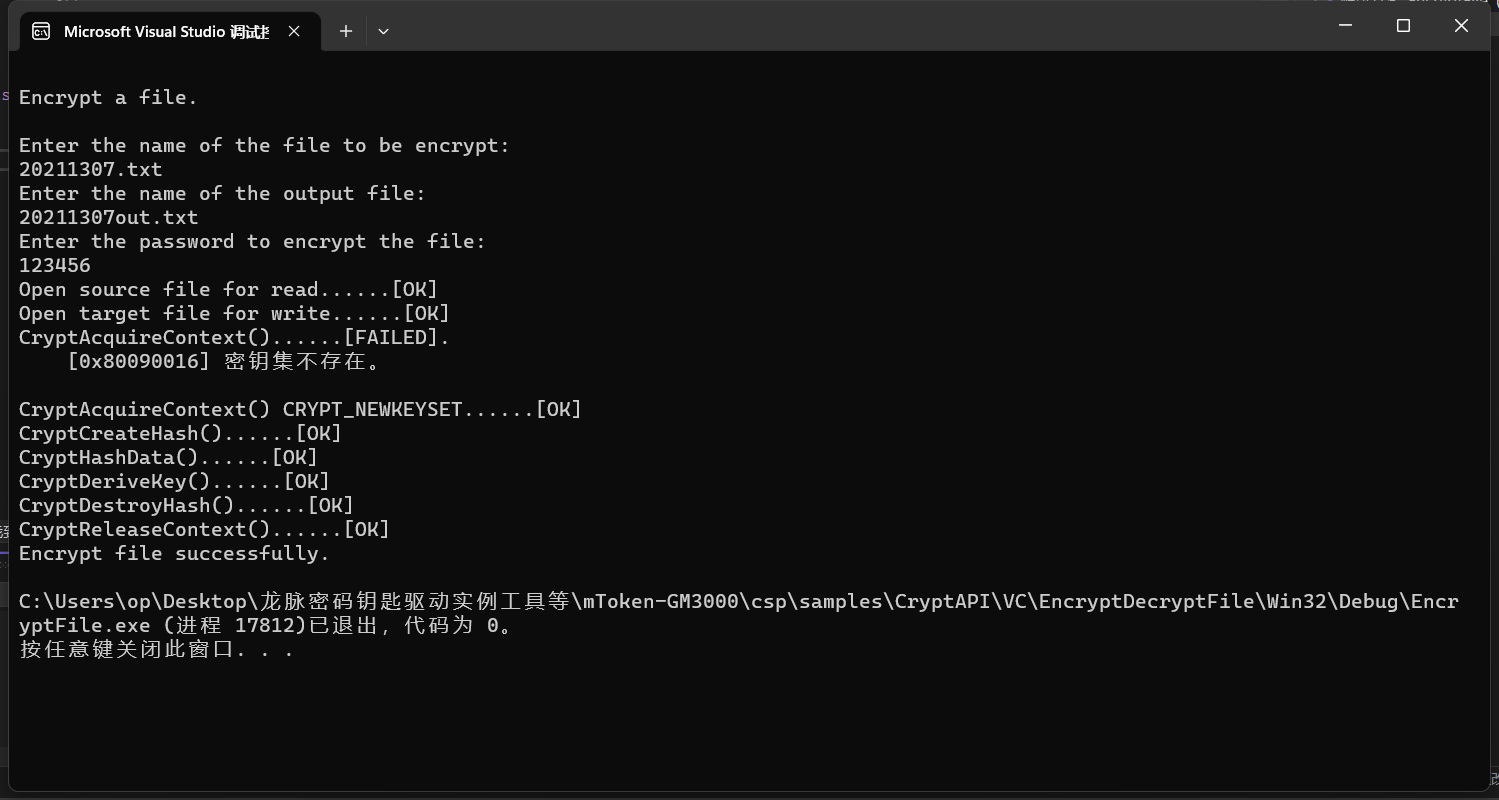Click the output file name 20211307out.txt
1499x800 pixels.
pyautogui.click(x=108, y=217)
